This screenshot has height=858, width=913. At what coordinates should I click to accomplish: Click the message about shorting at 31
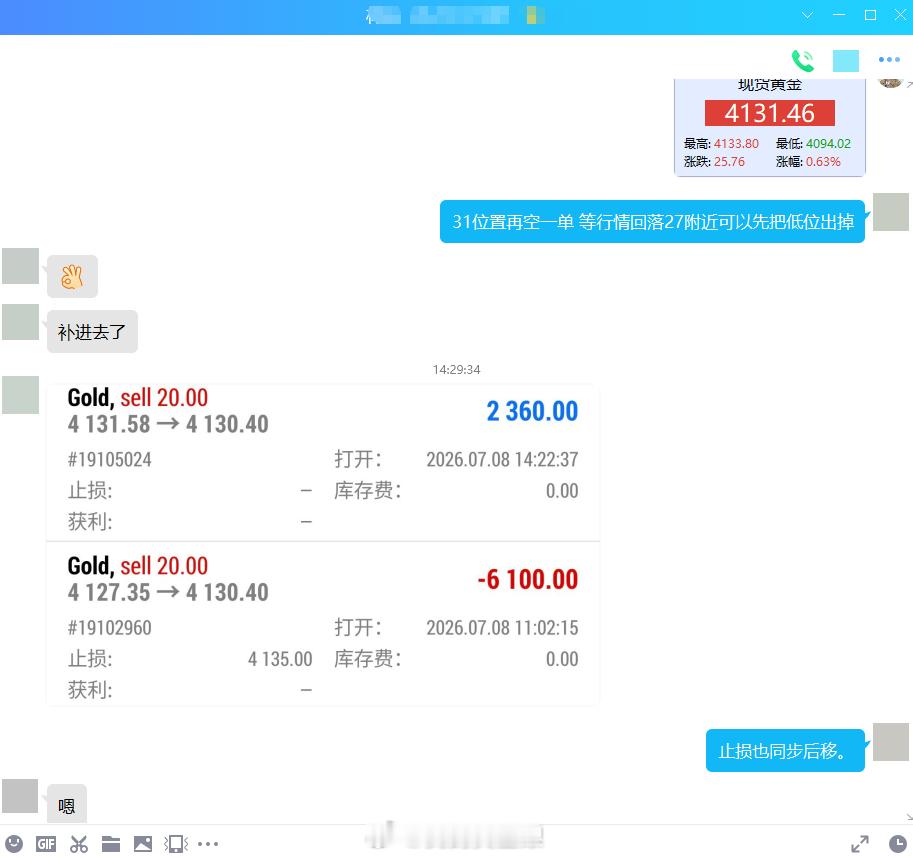(652, 222)
